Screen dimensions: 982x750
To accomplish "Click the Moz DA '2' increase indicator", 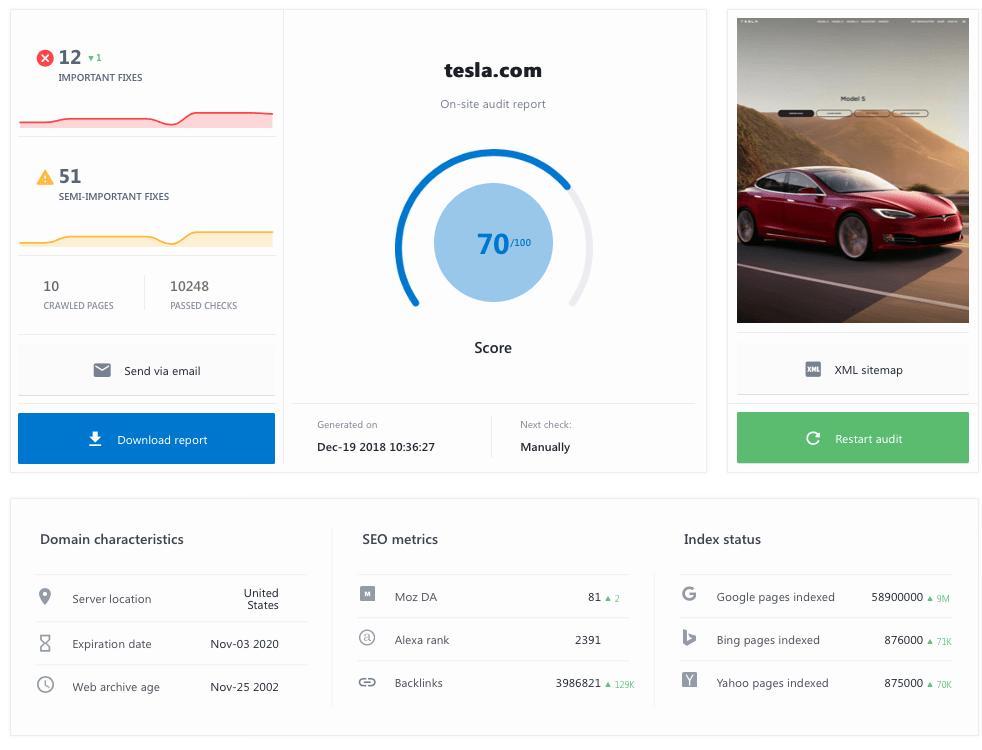I will (612, 598).
